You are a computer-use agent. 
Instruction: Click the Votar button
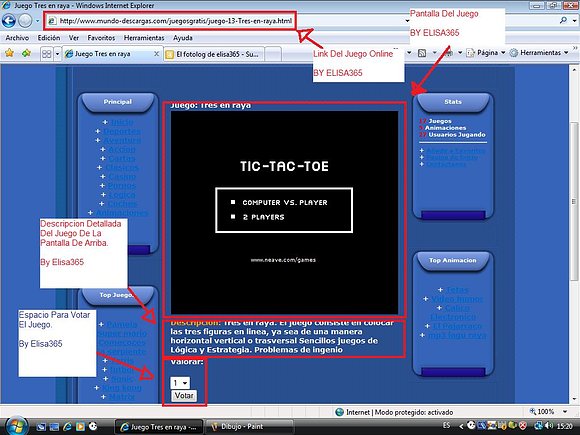(x=184, y=395)
